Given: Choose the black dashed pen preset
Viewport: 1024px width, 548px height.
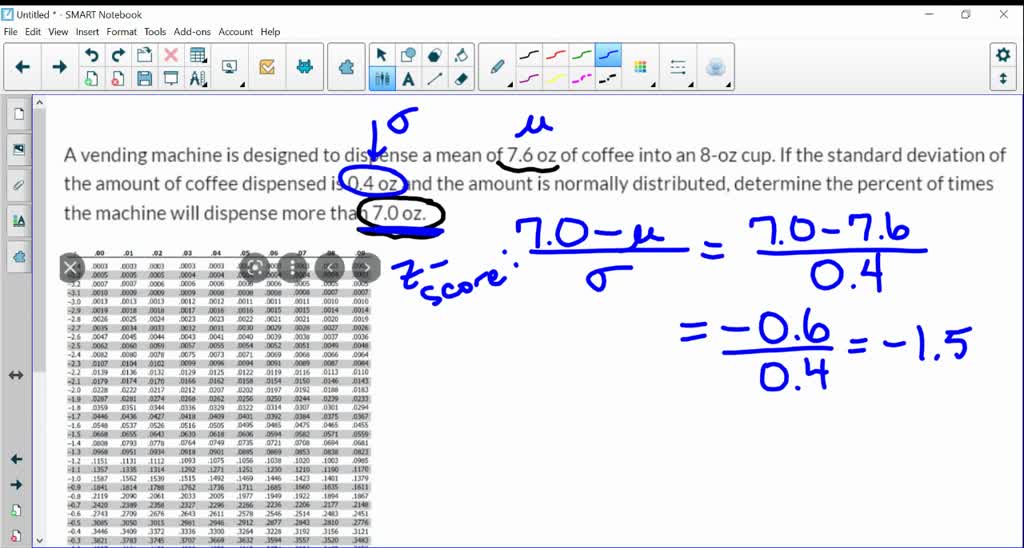Looking at the screenshot, I should [608, 79].
